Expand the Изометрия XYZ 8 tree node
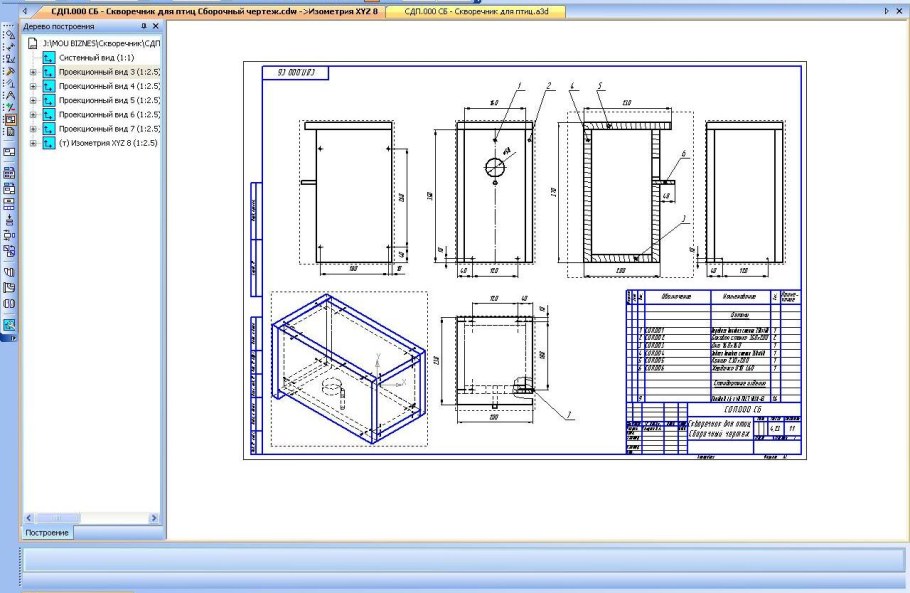This screenshot has width=910, height=593. [x=34, y=143]
